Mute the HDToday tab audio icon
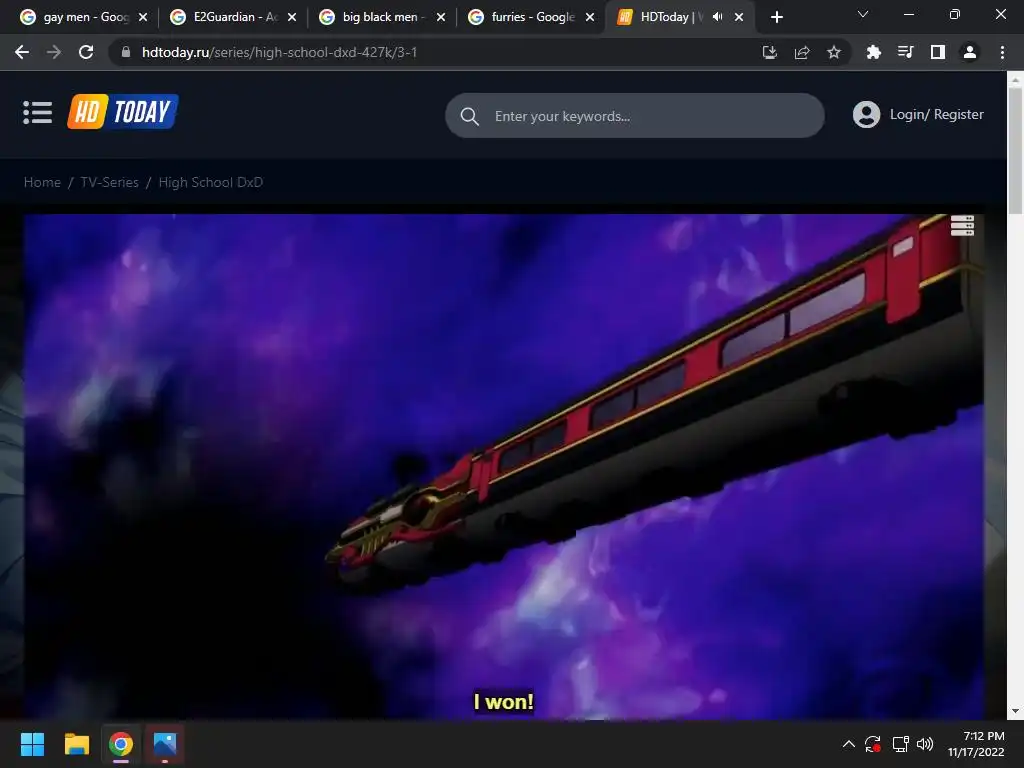 click(x=718, y=17)
